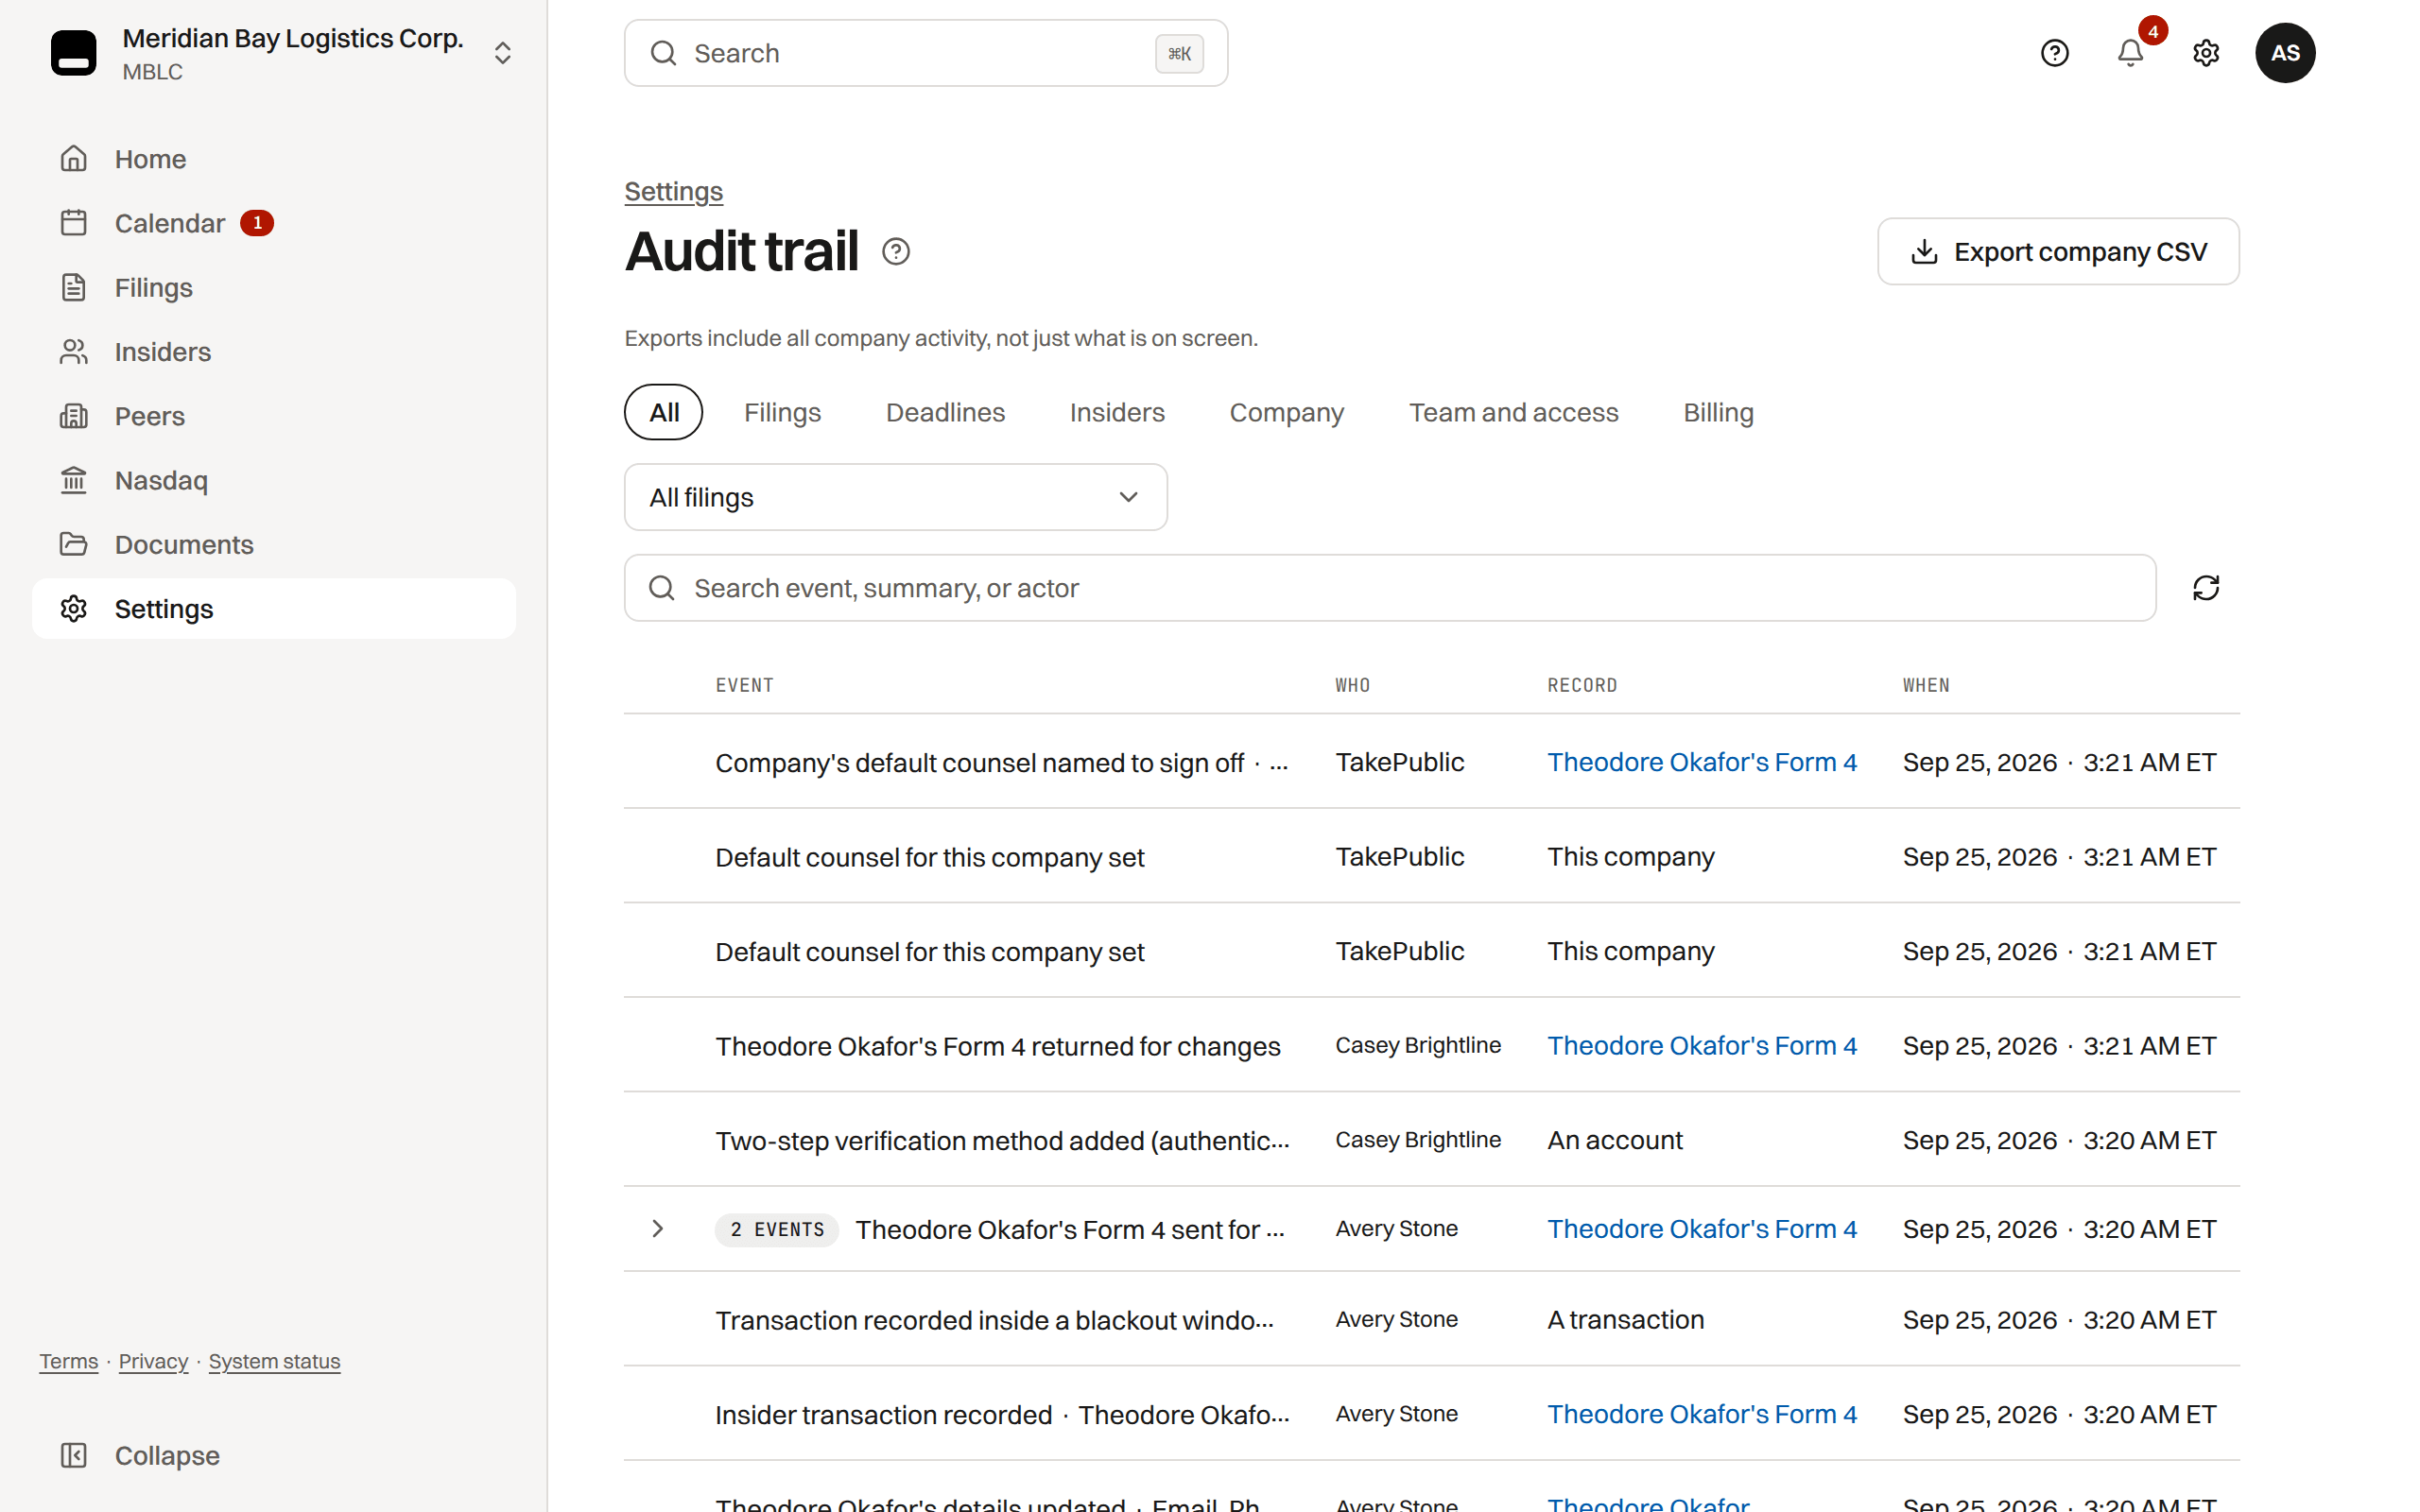Open notifications bell

2130,53
